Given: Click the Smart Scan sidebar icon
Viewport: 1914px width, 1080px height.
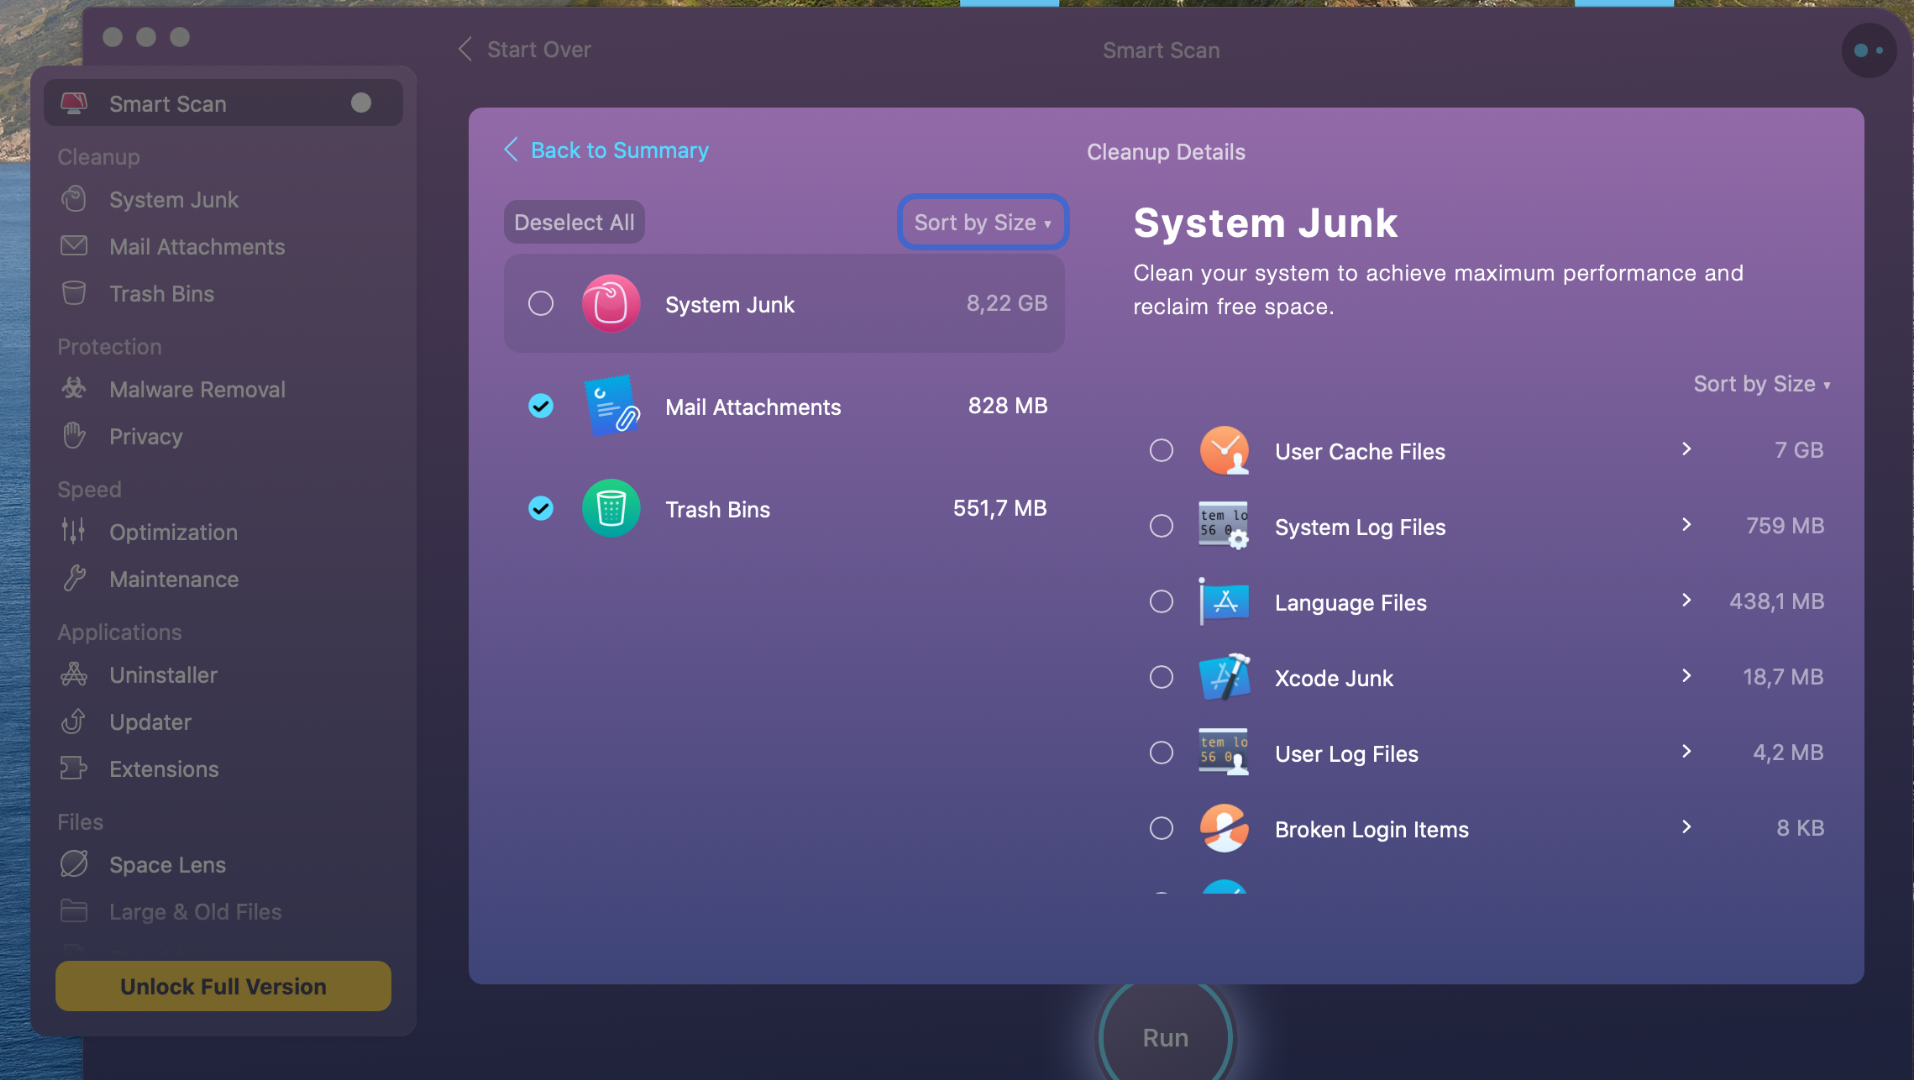Looking at the screenshot, I should (74, 103).
